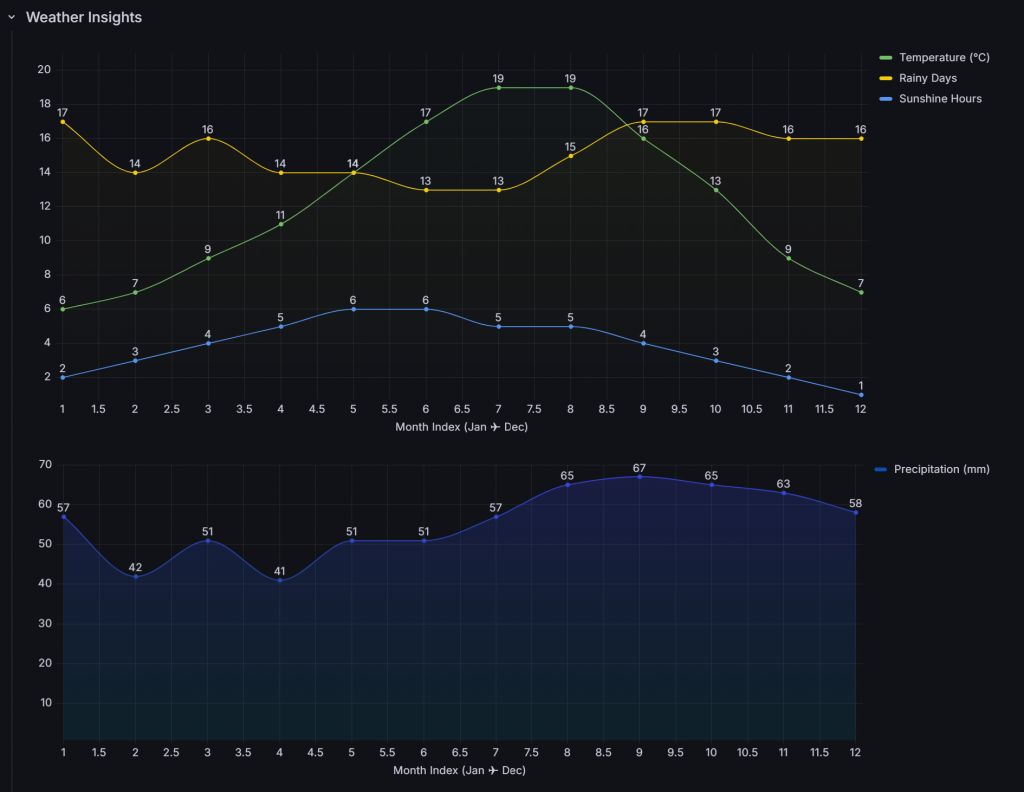
Task: Select the Temperature point at month 8
Action: (571, 88)
